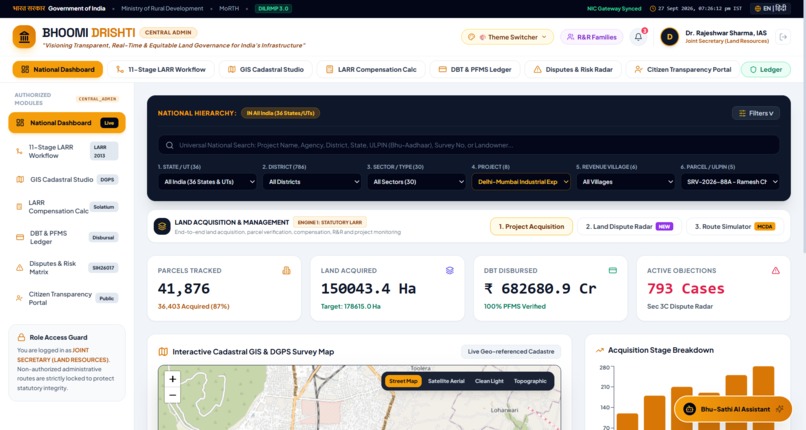The image size is (806, 430).
Task: Open the Citizen Transparency Portal tab
Action: (x=683, y=69)
